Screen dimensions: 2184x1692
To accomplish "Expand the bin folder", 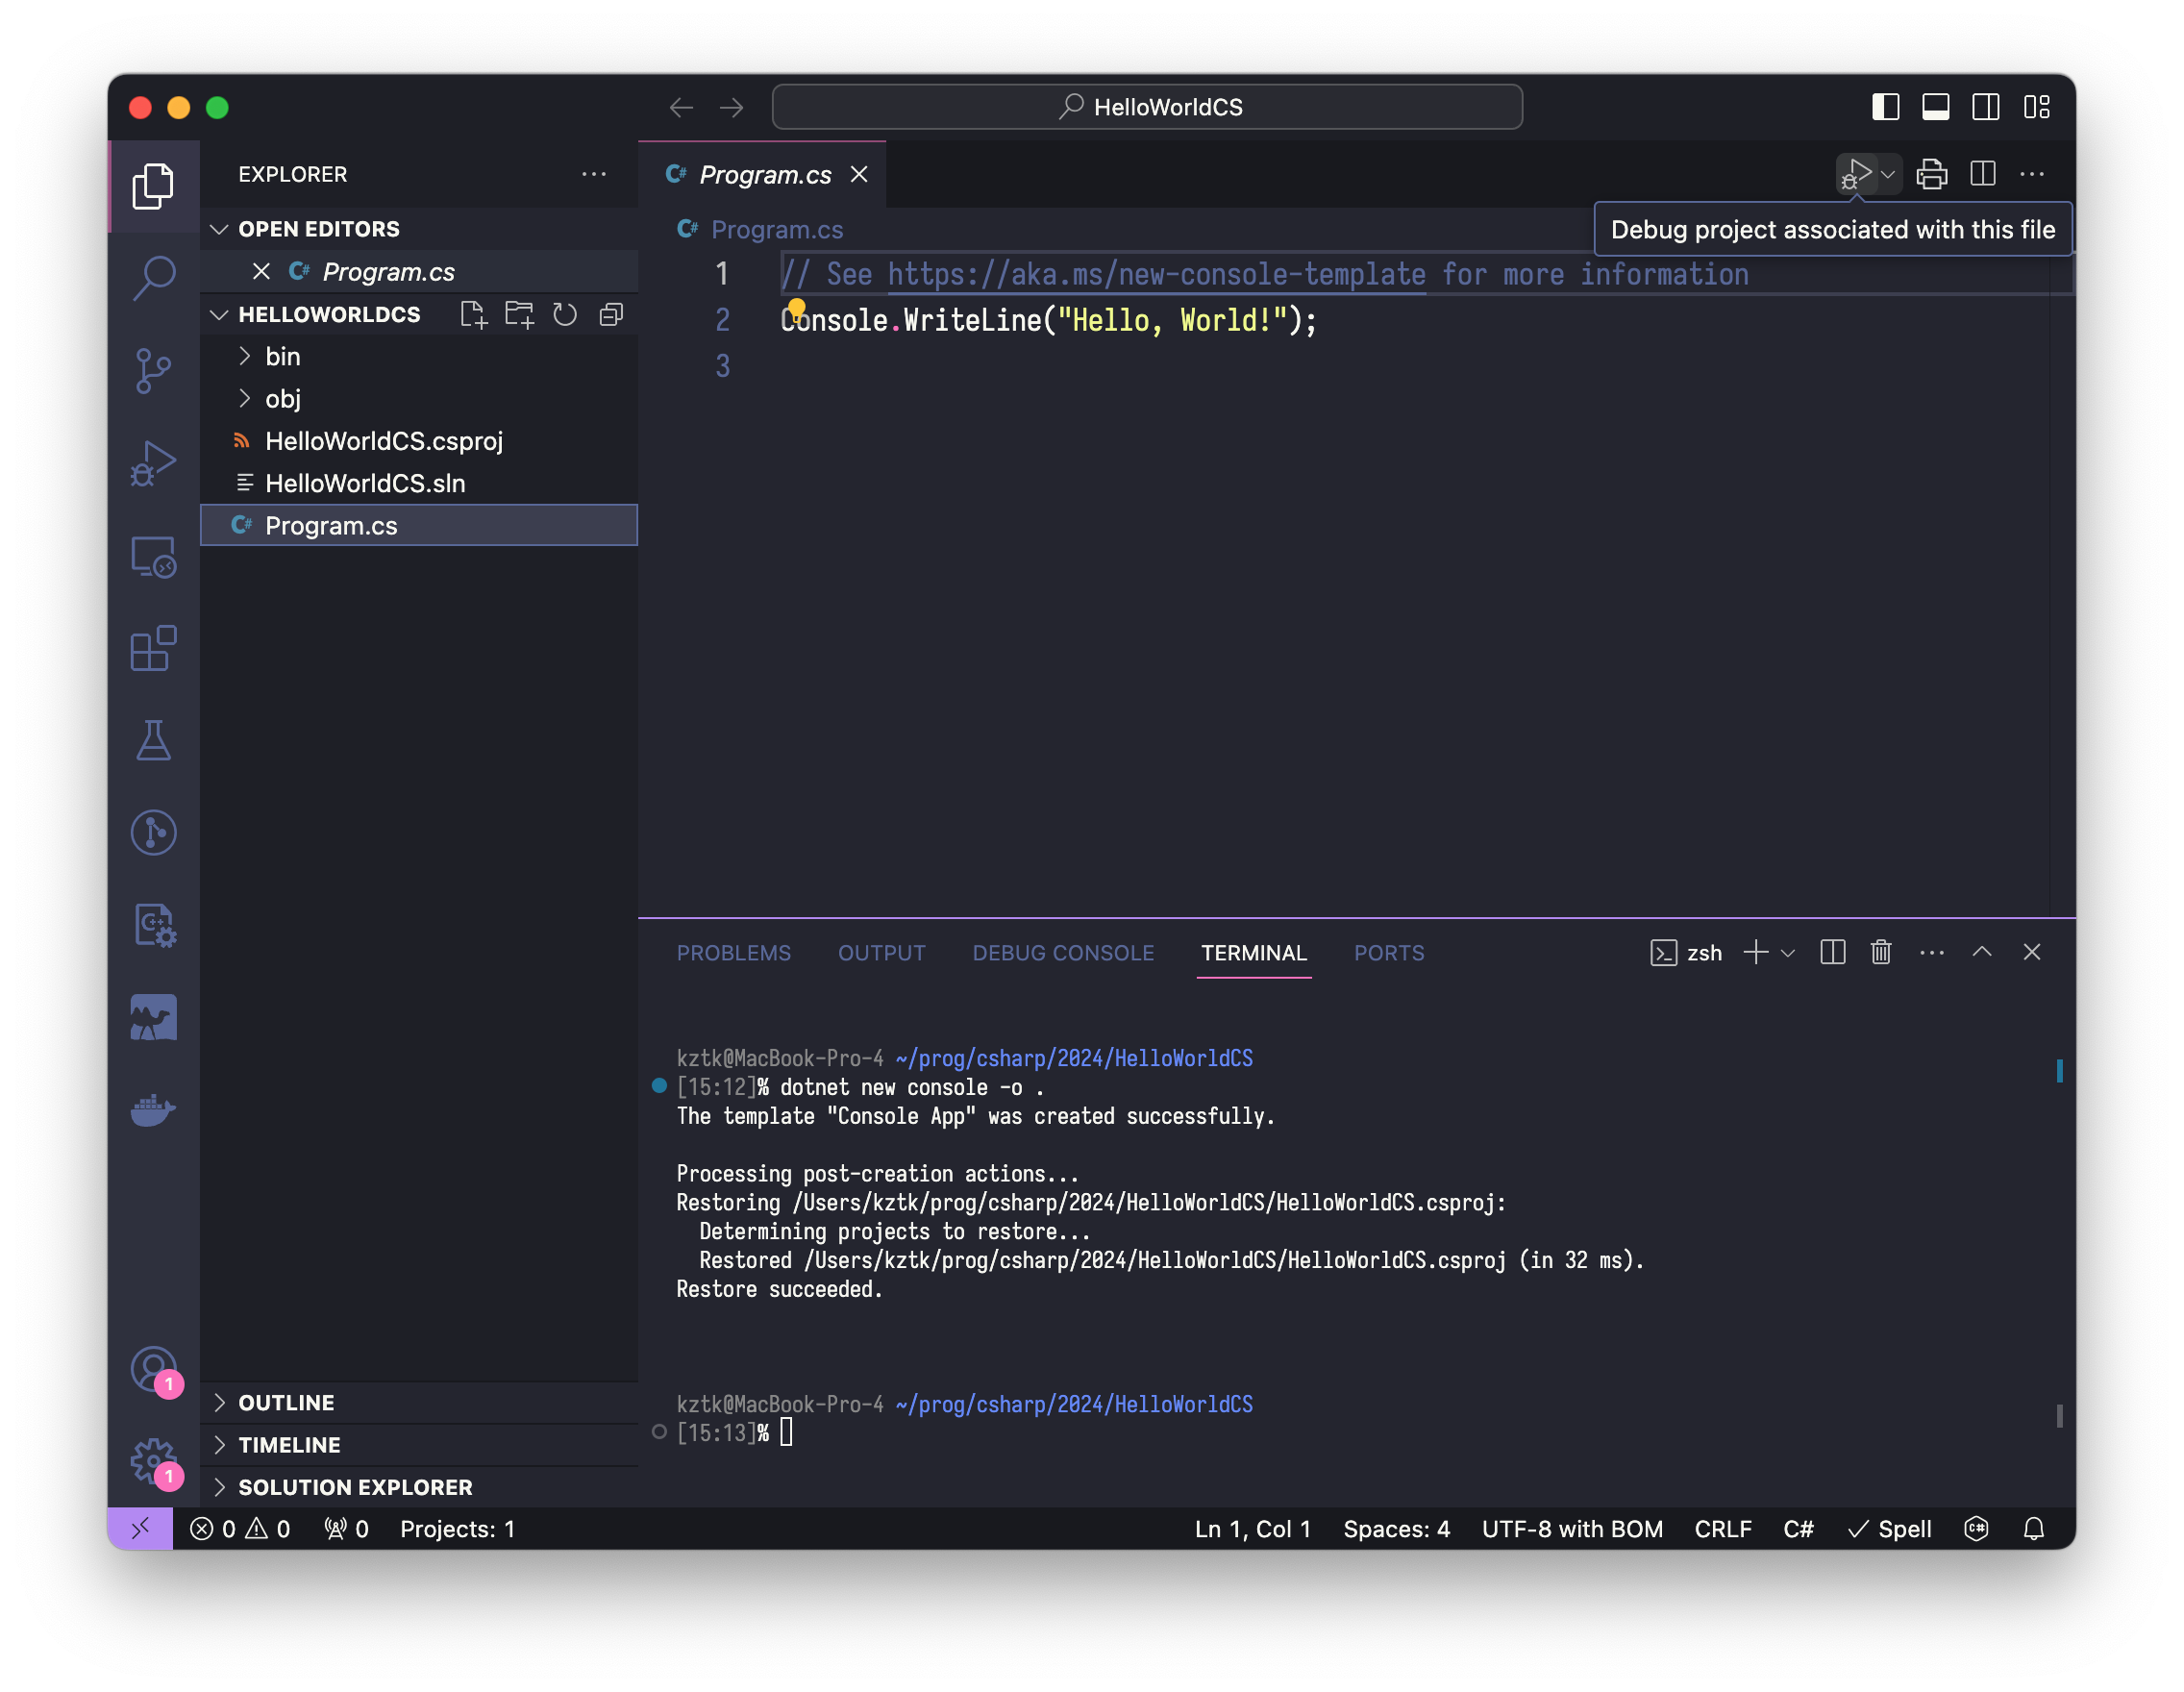I will (x=245, y=356).
